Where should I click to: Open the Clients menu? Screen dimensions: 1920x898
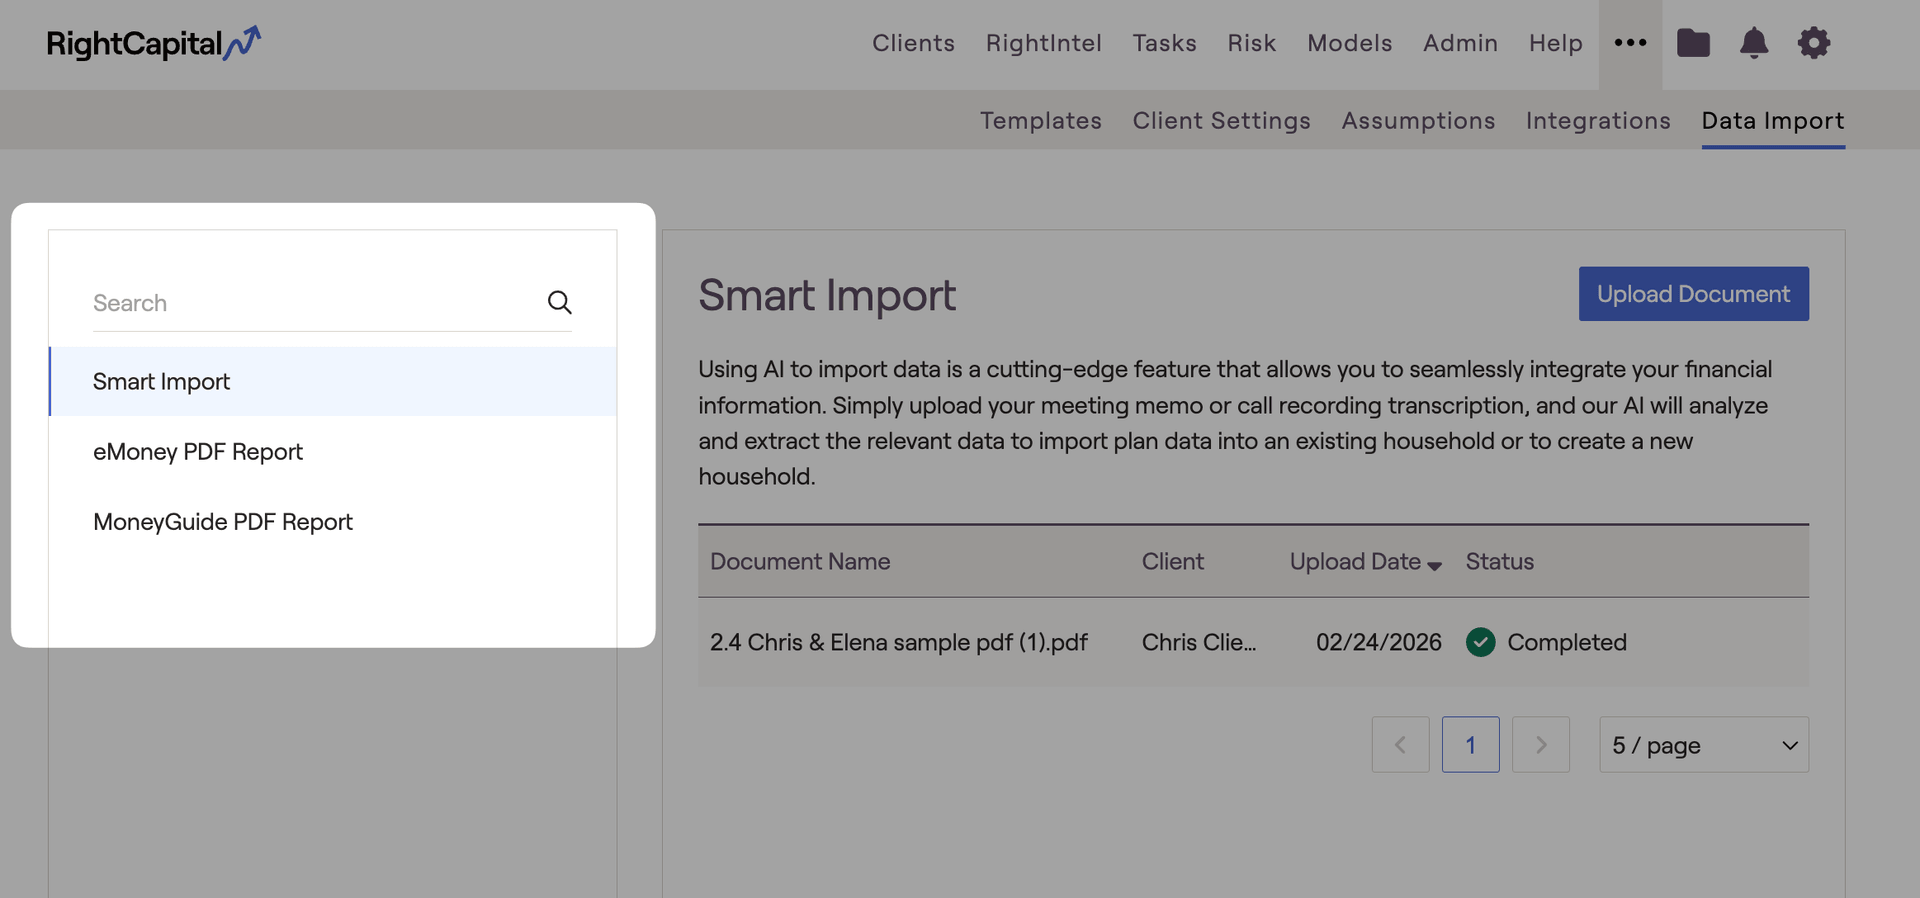click(913, 43)
